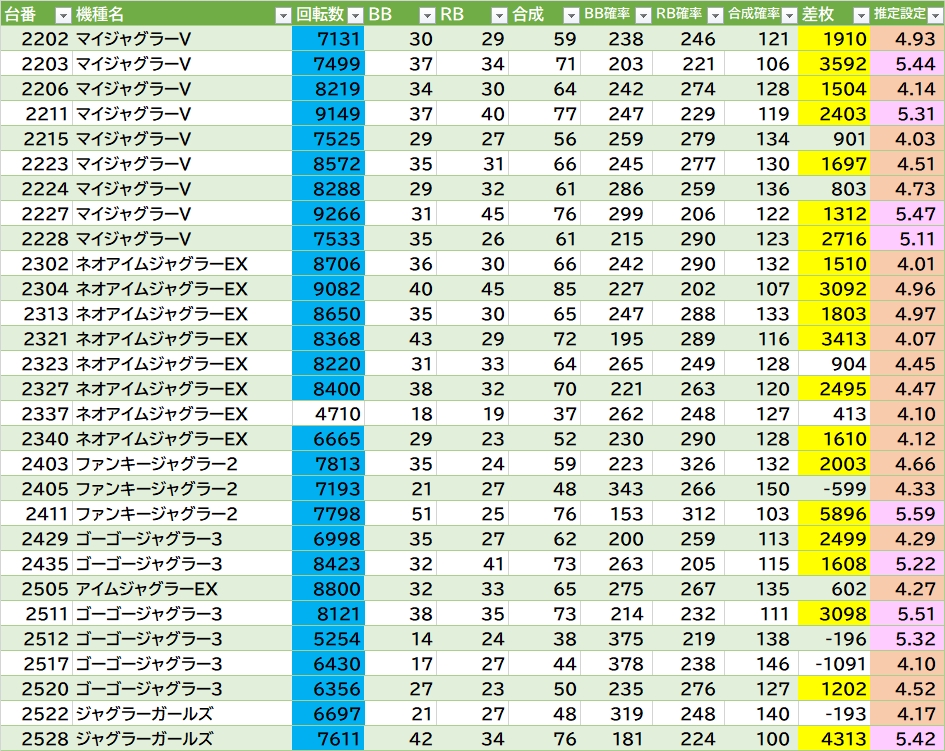The image size is (945, 751).
Task: Open the 合成 column filter dropdown
Action: pos(570,15)
